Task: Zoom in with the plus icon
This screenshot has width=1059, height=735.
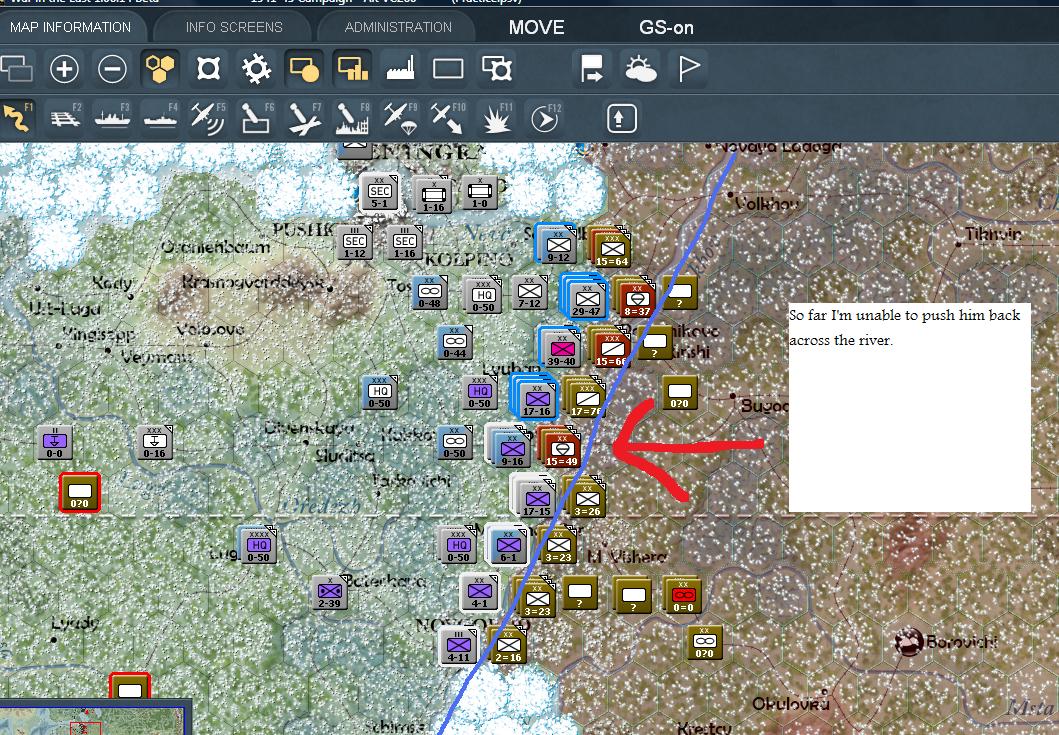Action: coord(64,68)
